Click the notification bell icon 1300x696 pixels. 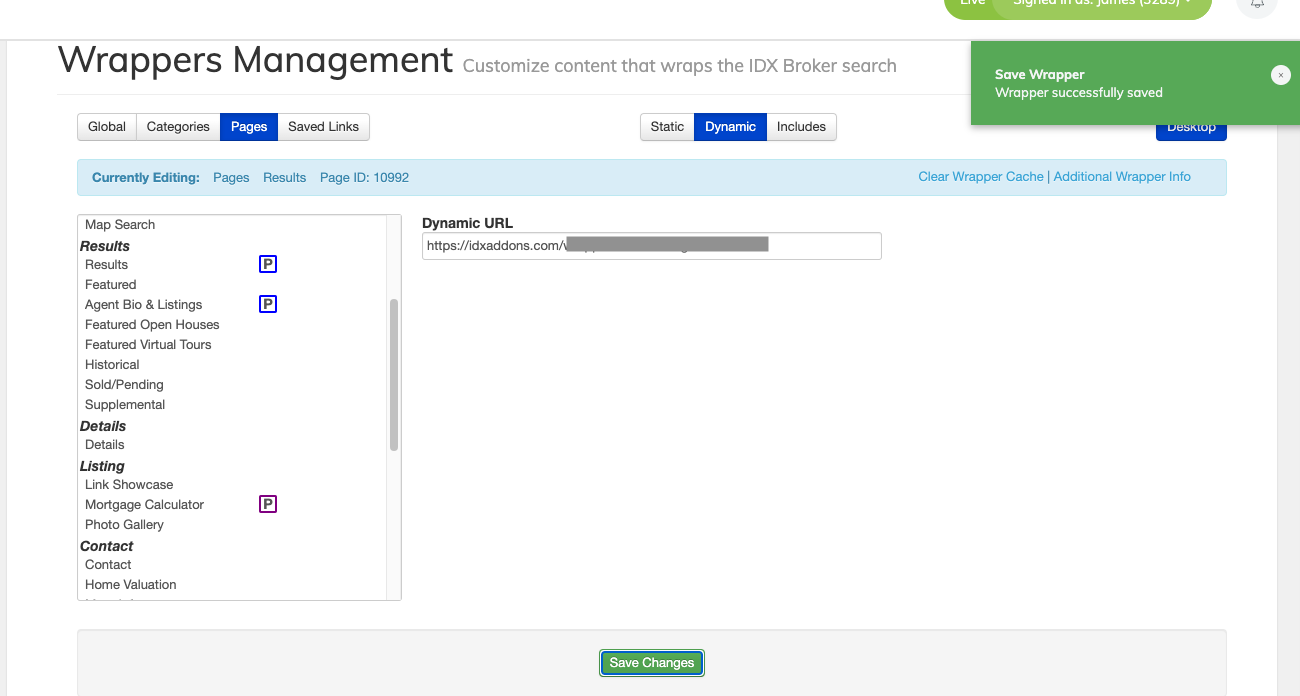pyautogui.click(x=1257, y=5)
